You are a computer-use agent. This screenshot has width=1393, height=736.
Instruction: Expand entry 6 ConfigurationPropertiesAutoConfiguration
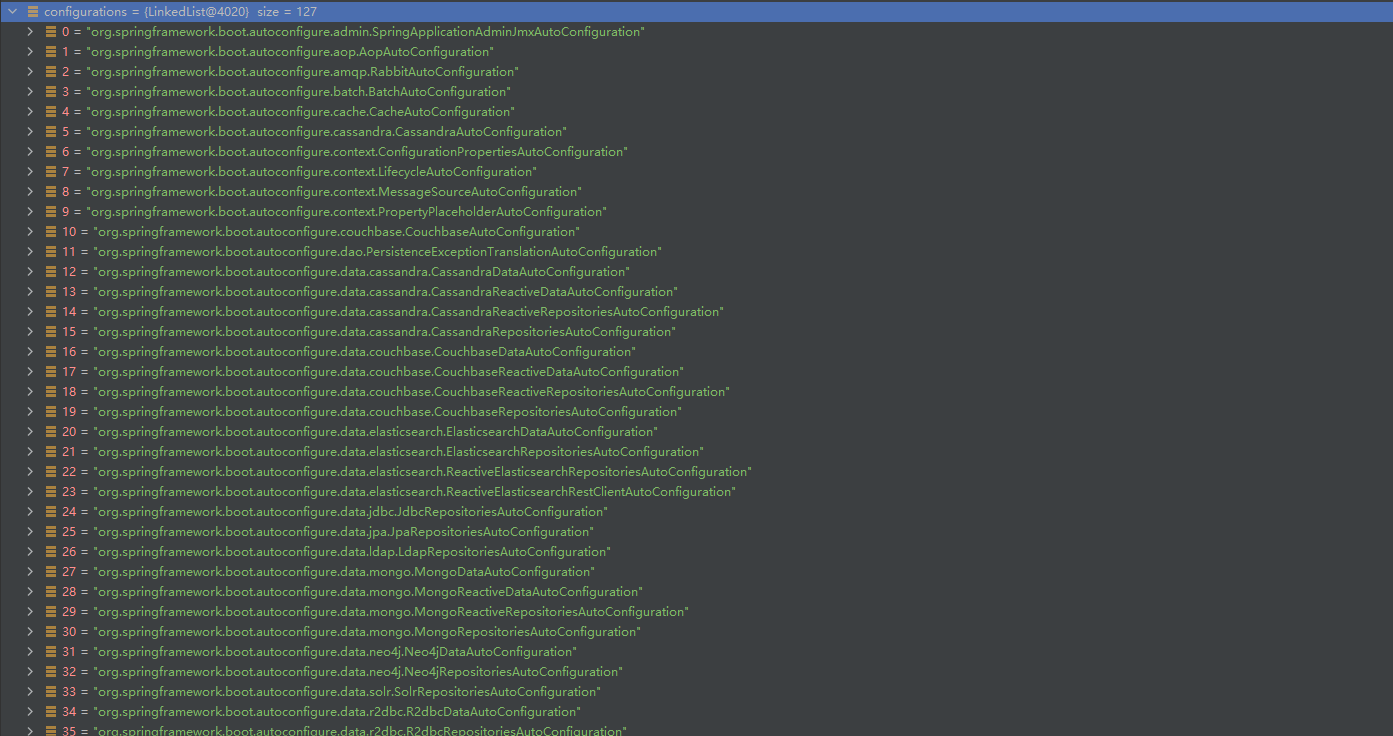(x=30, y=152)
